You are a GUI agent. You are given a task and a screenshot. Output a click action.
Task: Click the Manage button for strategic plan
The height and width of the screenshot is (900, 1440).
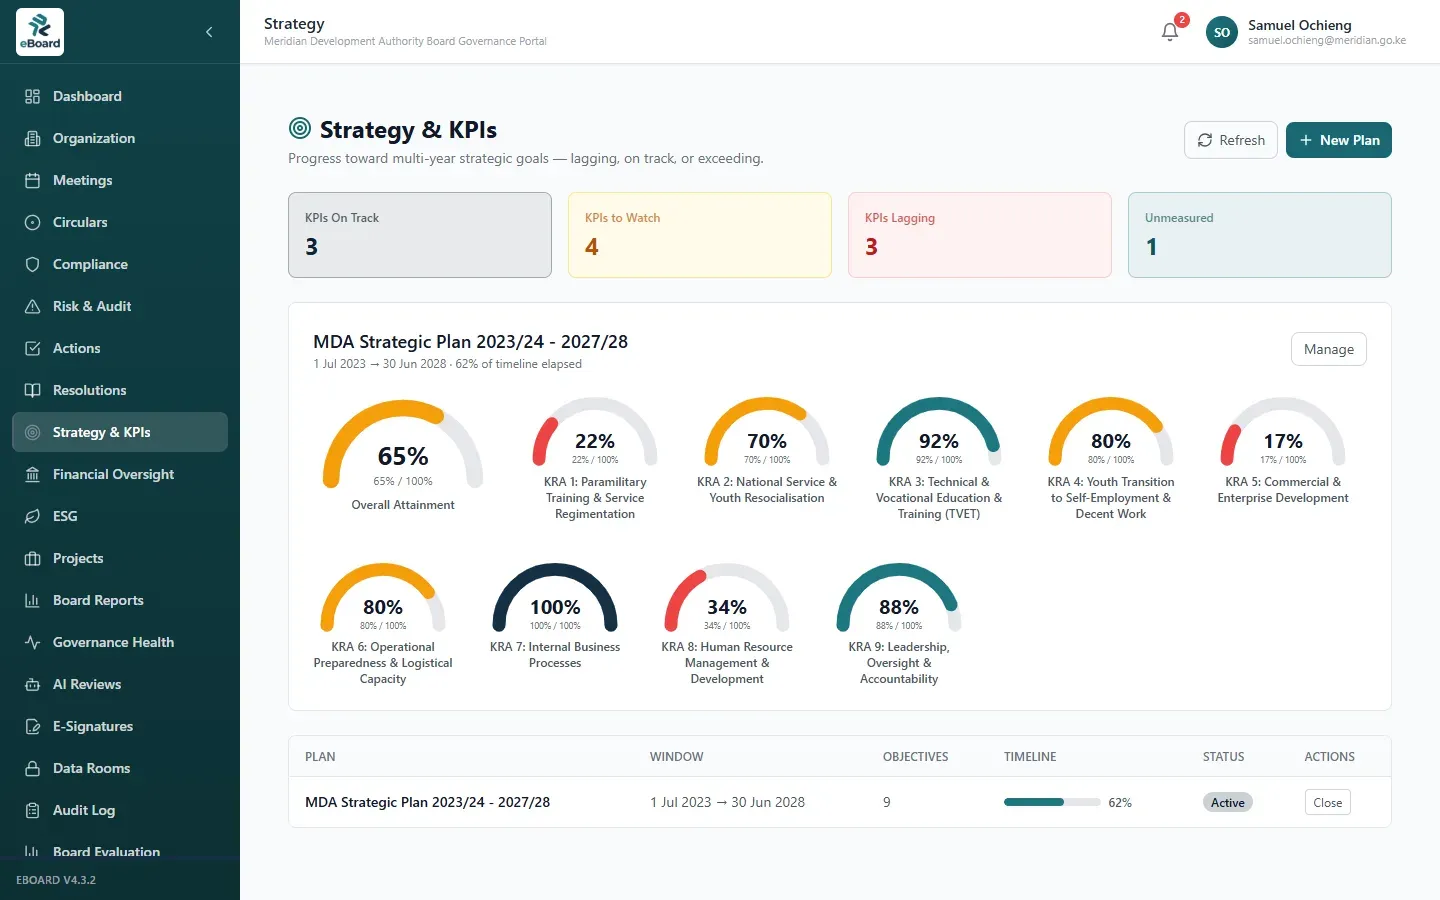click(x=1329, y=349)
